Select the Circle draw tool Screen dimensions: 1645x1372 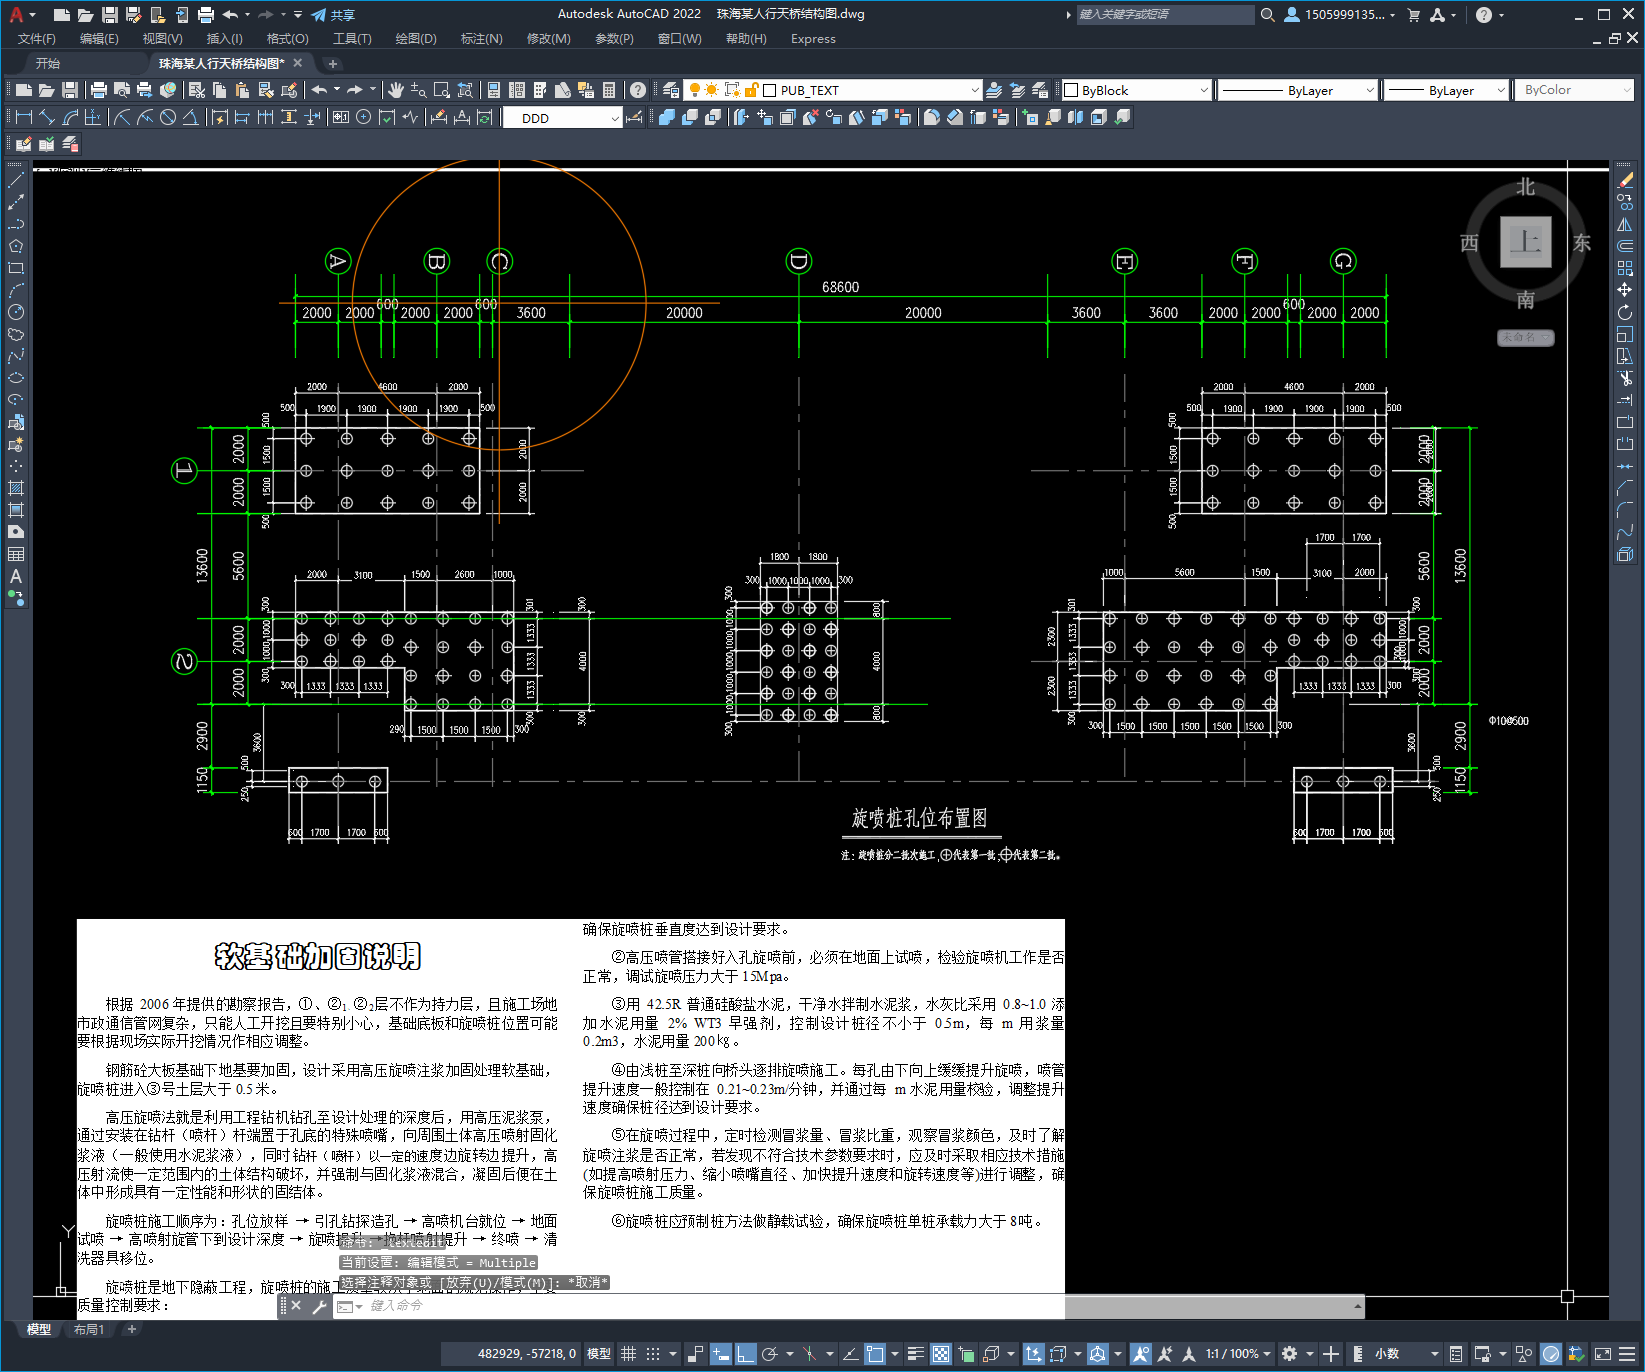(16, 312)
